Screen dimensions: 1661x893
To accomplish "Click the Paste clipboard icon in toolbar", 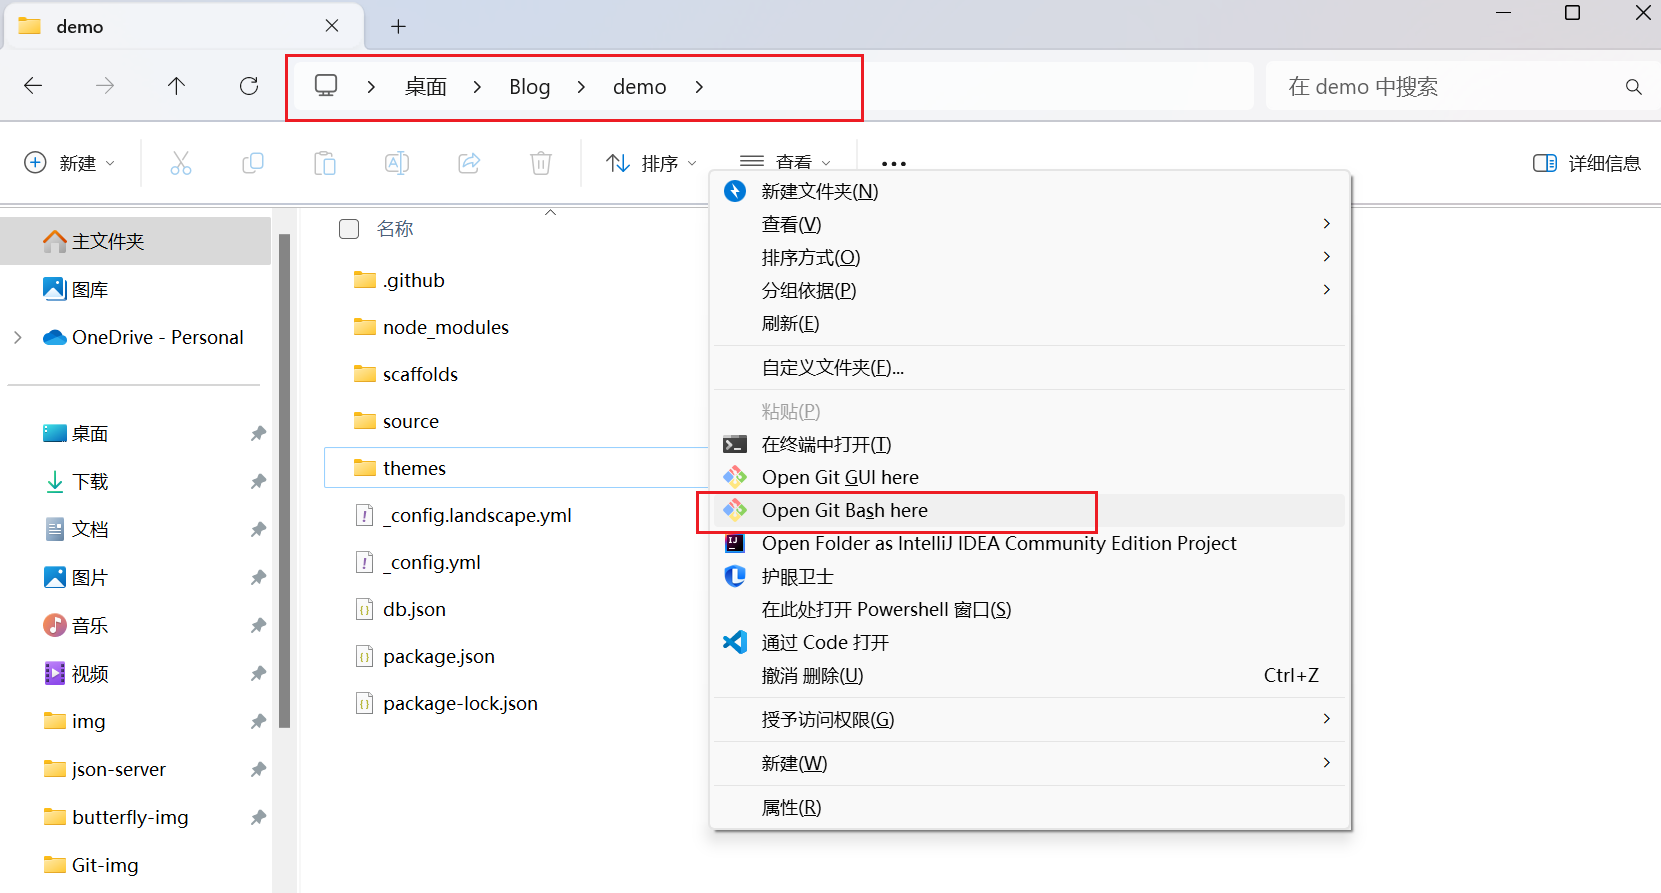I will tap(325, 163).
